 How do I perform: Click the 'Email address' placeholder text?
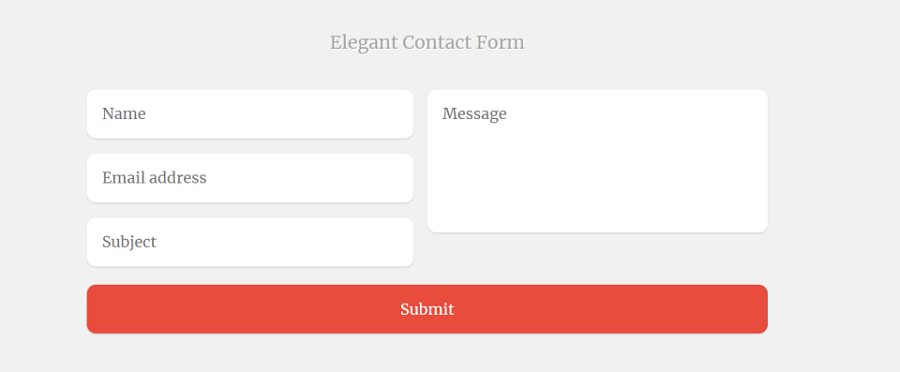point(154,178)
